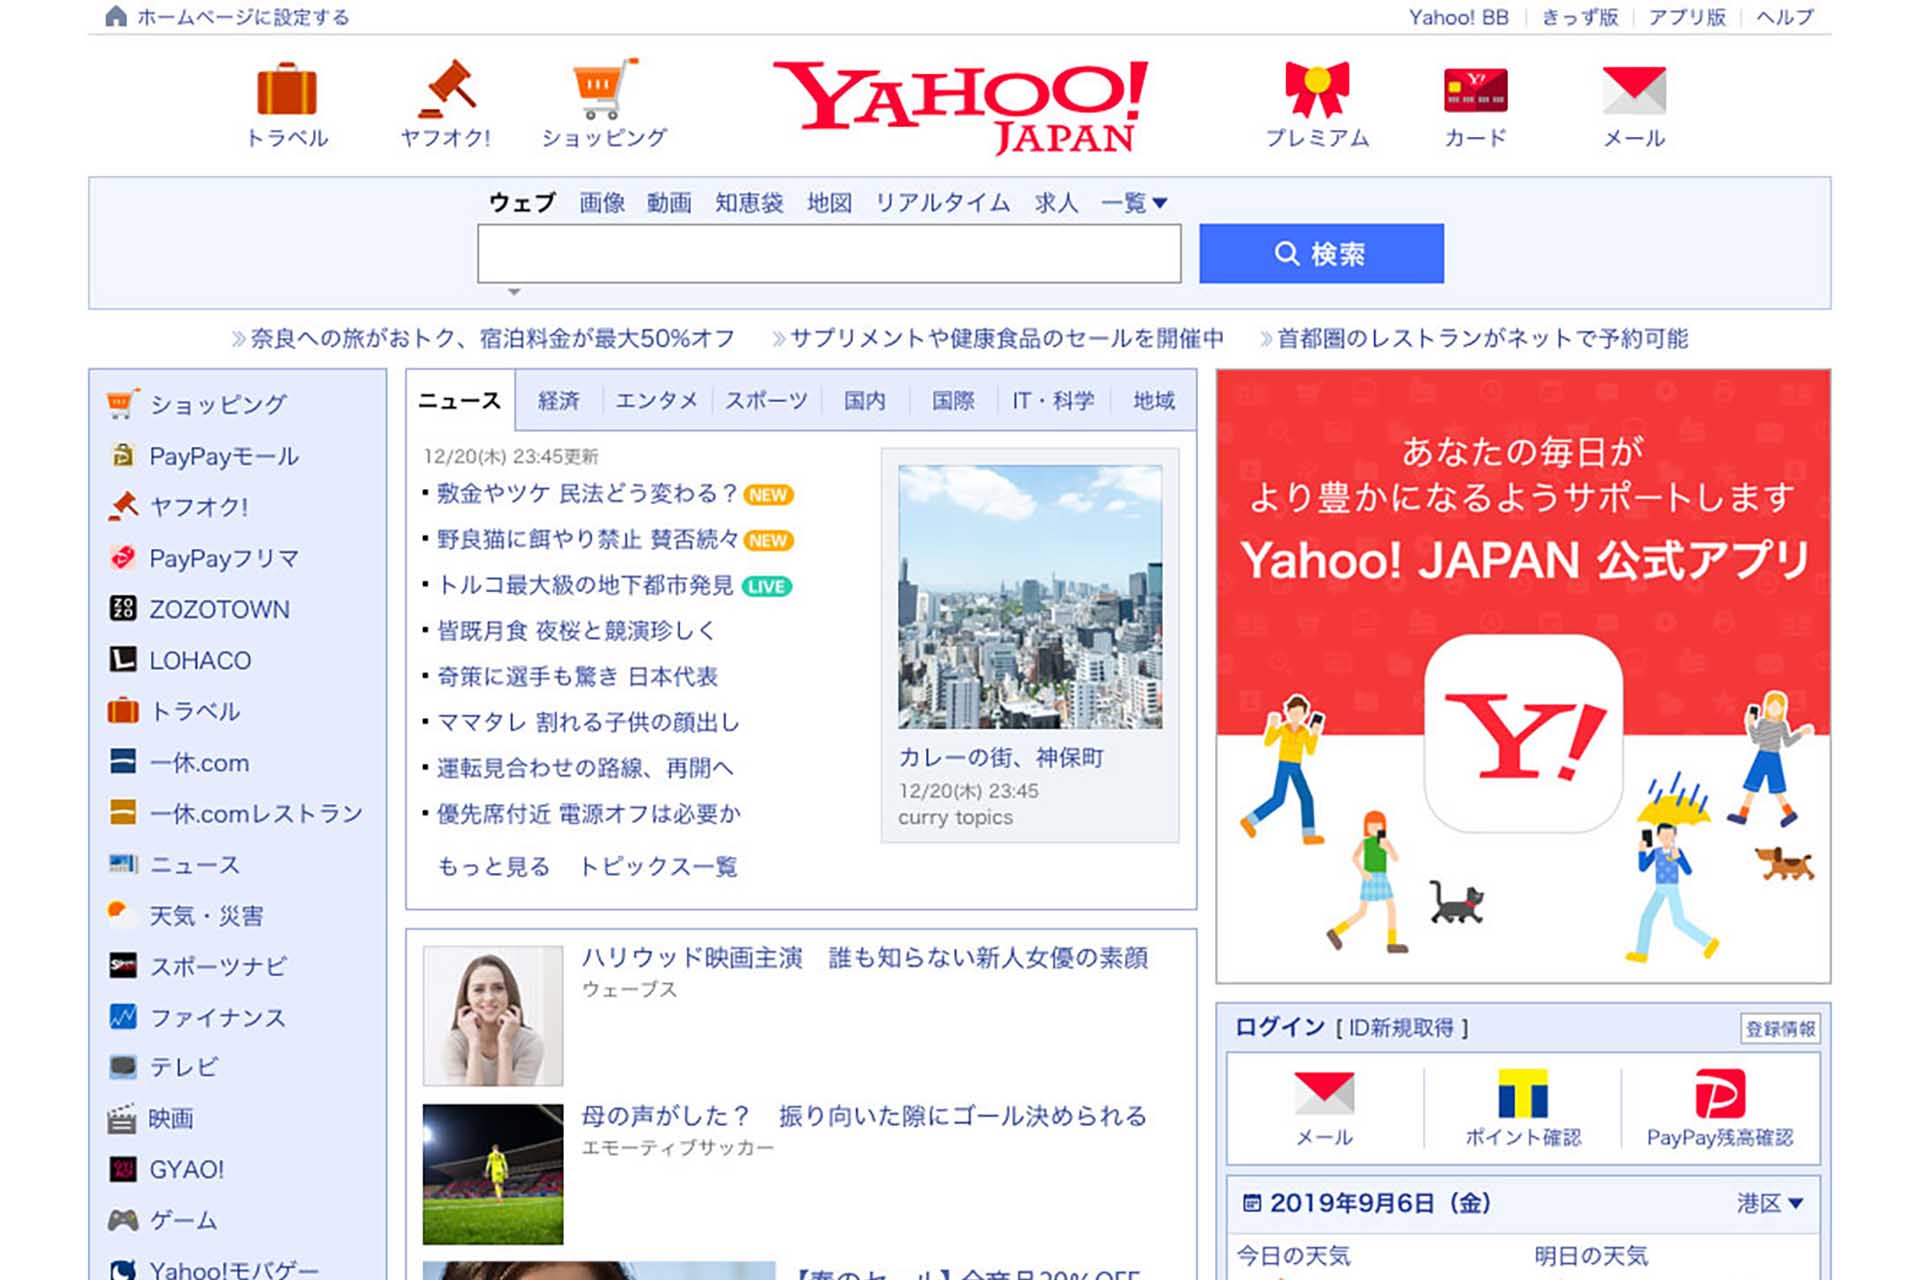Click into the web search text field
The height and width of the screenshot is (1280, 1920).
(x=829, y=253)
